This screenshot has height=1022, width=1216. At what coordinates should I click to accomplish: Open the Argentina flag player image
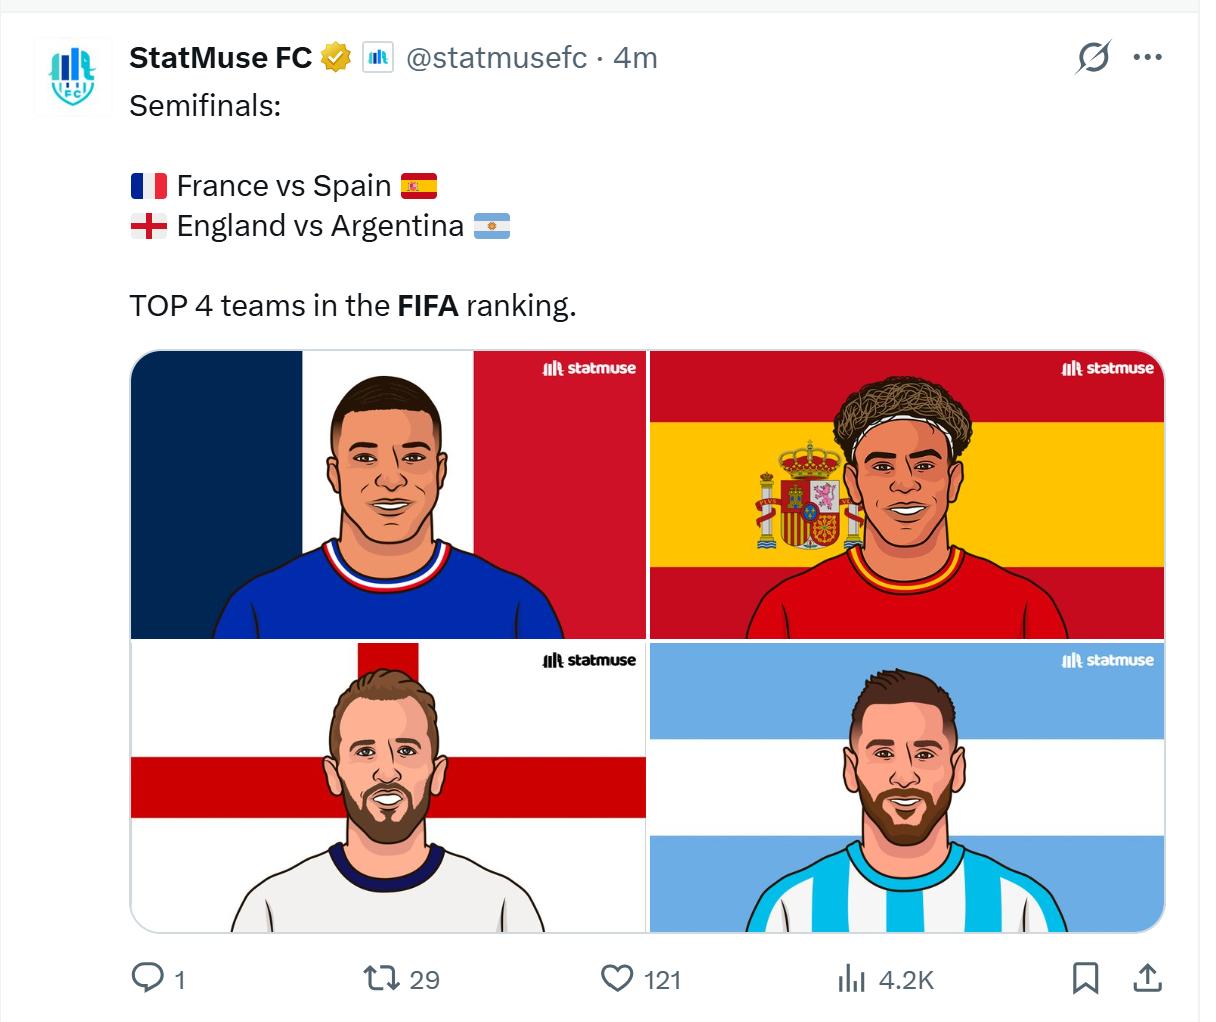click(907, 787)
